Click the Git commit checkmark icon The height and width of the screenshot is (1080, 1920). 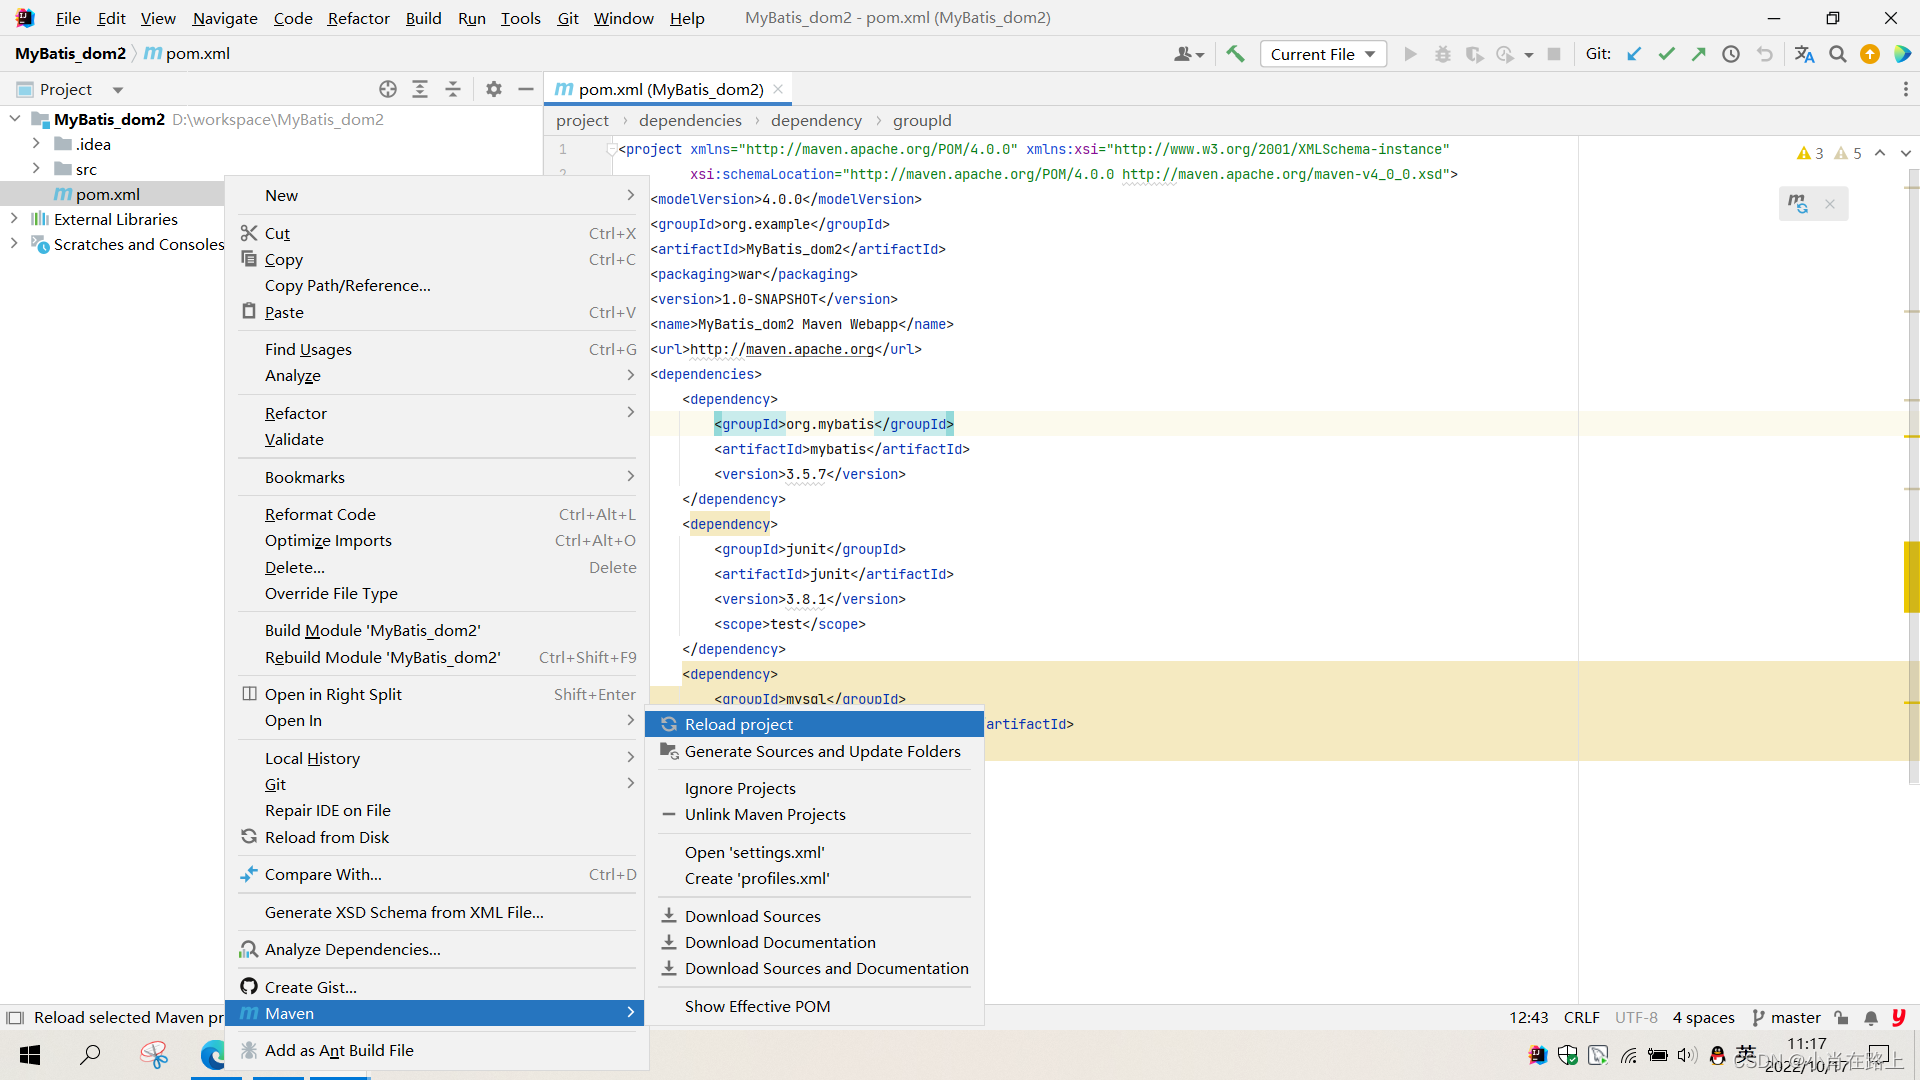(x=1666, y=54)
